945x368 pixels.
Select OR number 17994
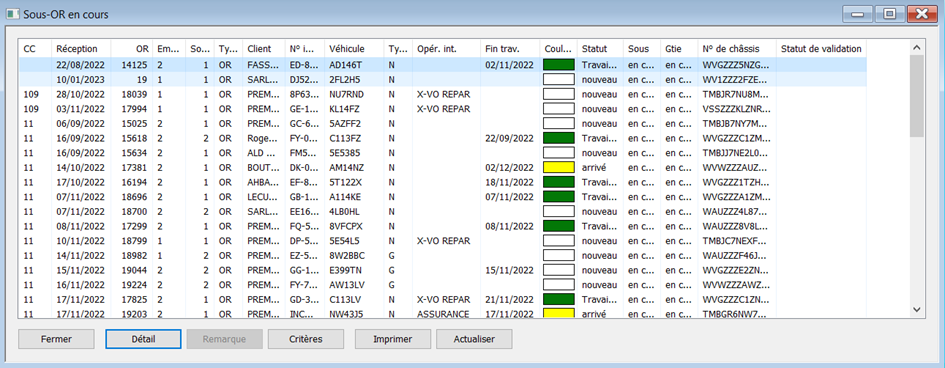[134, 109]
